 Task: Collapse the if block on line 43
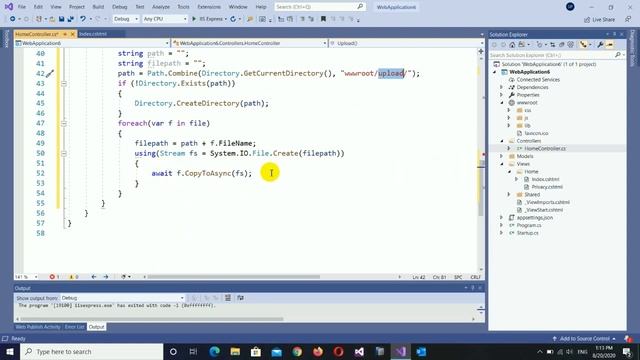click(x=64, y=83)
